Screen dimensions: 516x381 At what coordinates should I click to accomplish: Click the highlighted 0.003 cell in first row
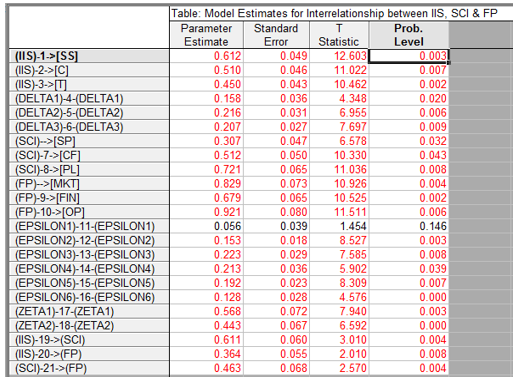click(x=409, y=56)
